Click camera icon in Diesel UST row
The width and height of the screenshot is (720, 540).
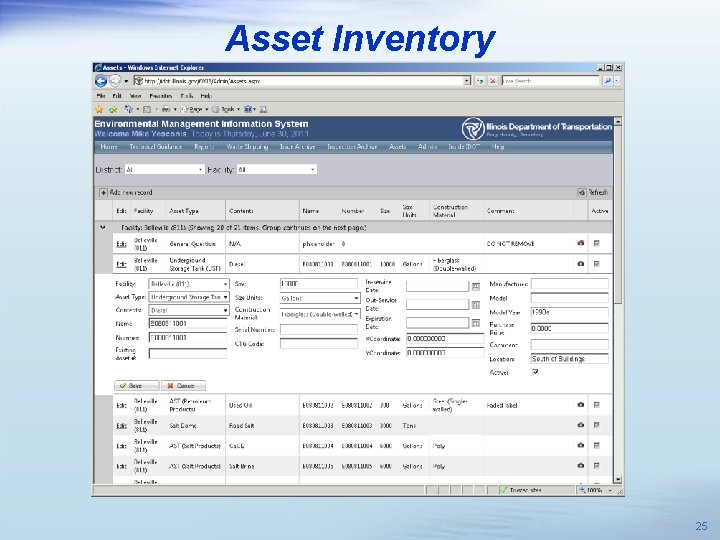tap(581, 264)
